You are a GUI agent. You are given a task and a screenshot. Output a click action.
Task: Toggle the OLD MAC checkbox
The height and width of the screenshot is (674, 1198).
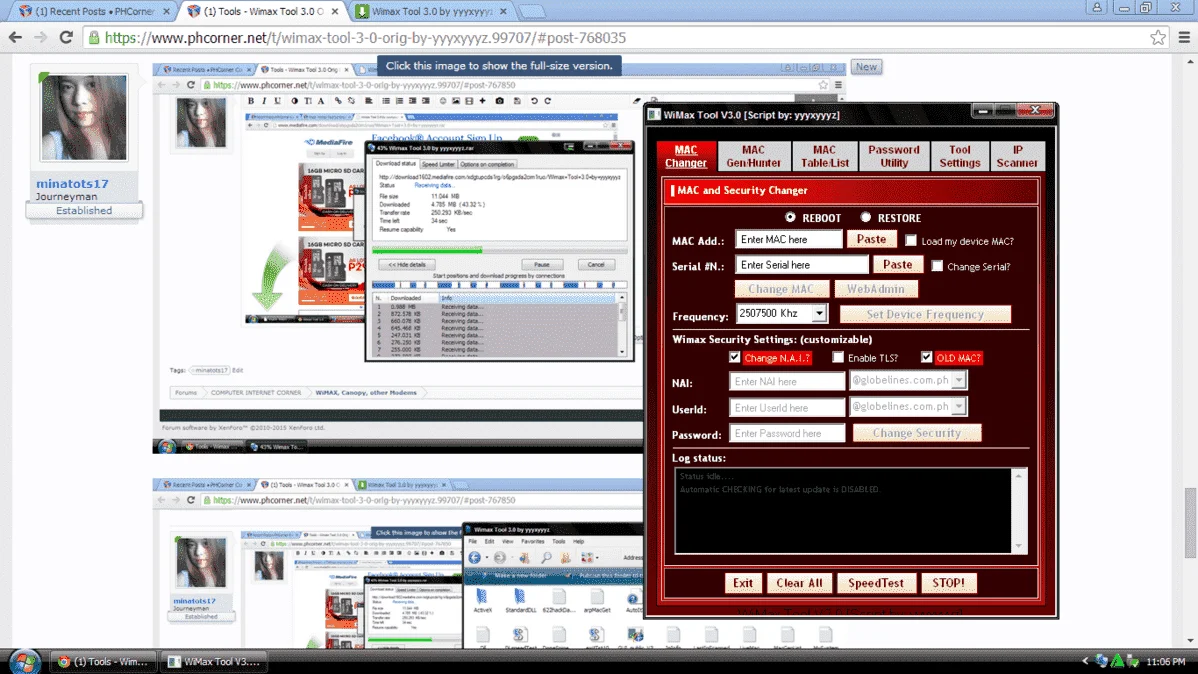pyautogui.click(x=926, y=358)
